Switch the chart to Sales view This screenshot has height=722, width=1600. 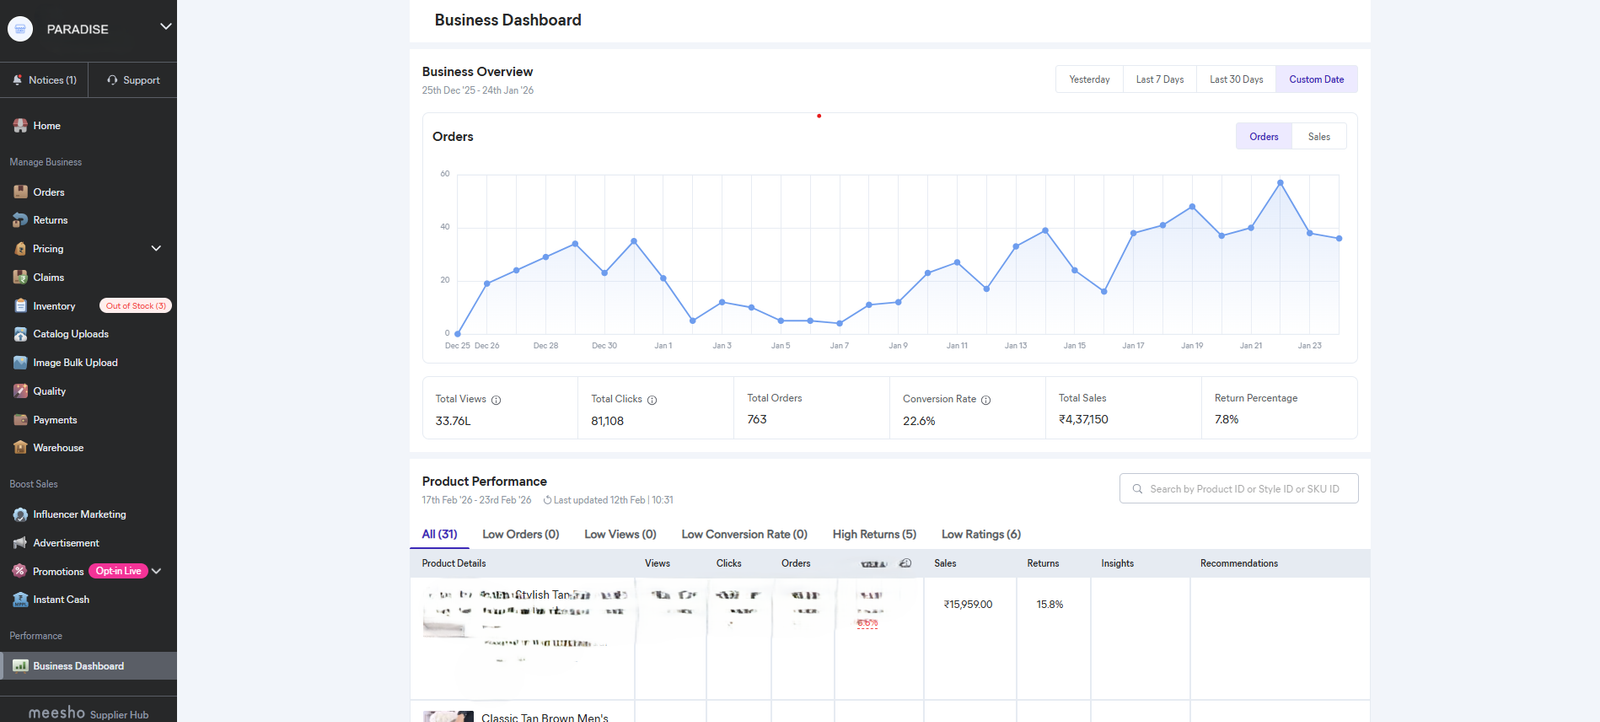pos(1319,137)
